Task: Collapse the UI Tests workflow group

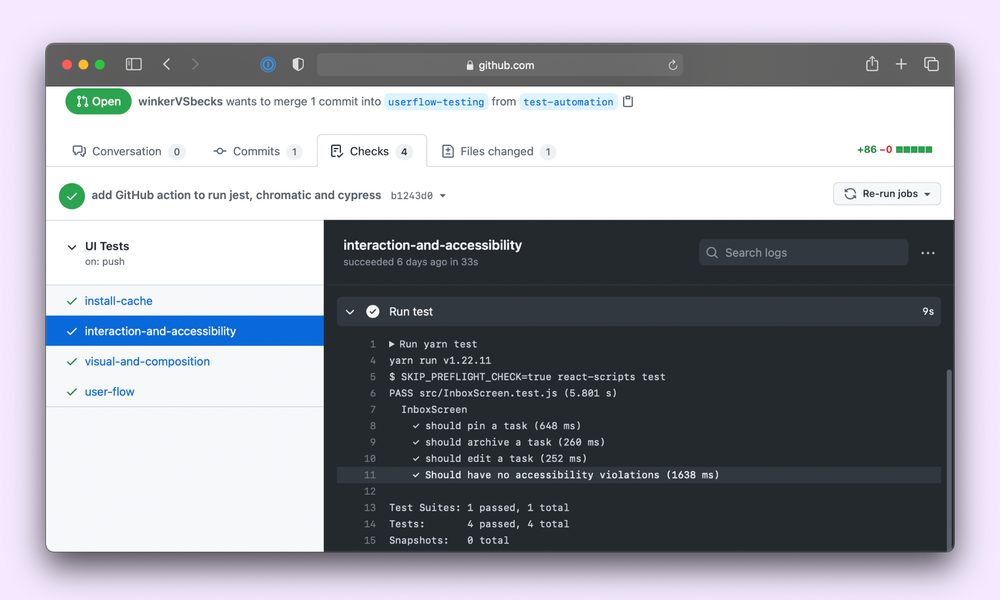Action: (71, 246)
